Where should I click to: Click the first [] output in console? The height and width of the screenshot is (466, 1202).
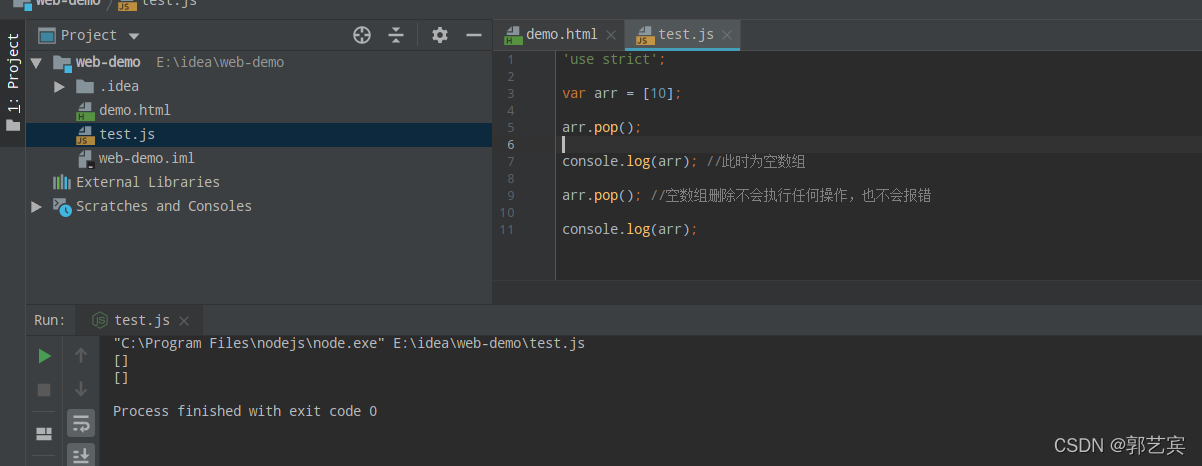pyautogui.click(x=121, y=360)
